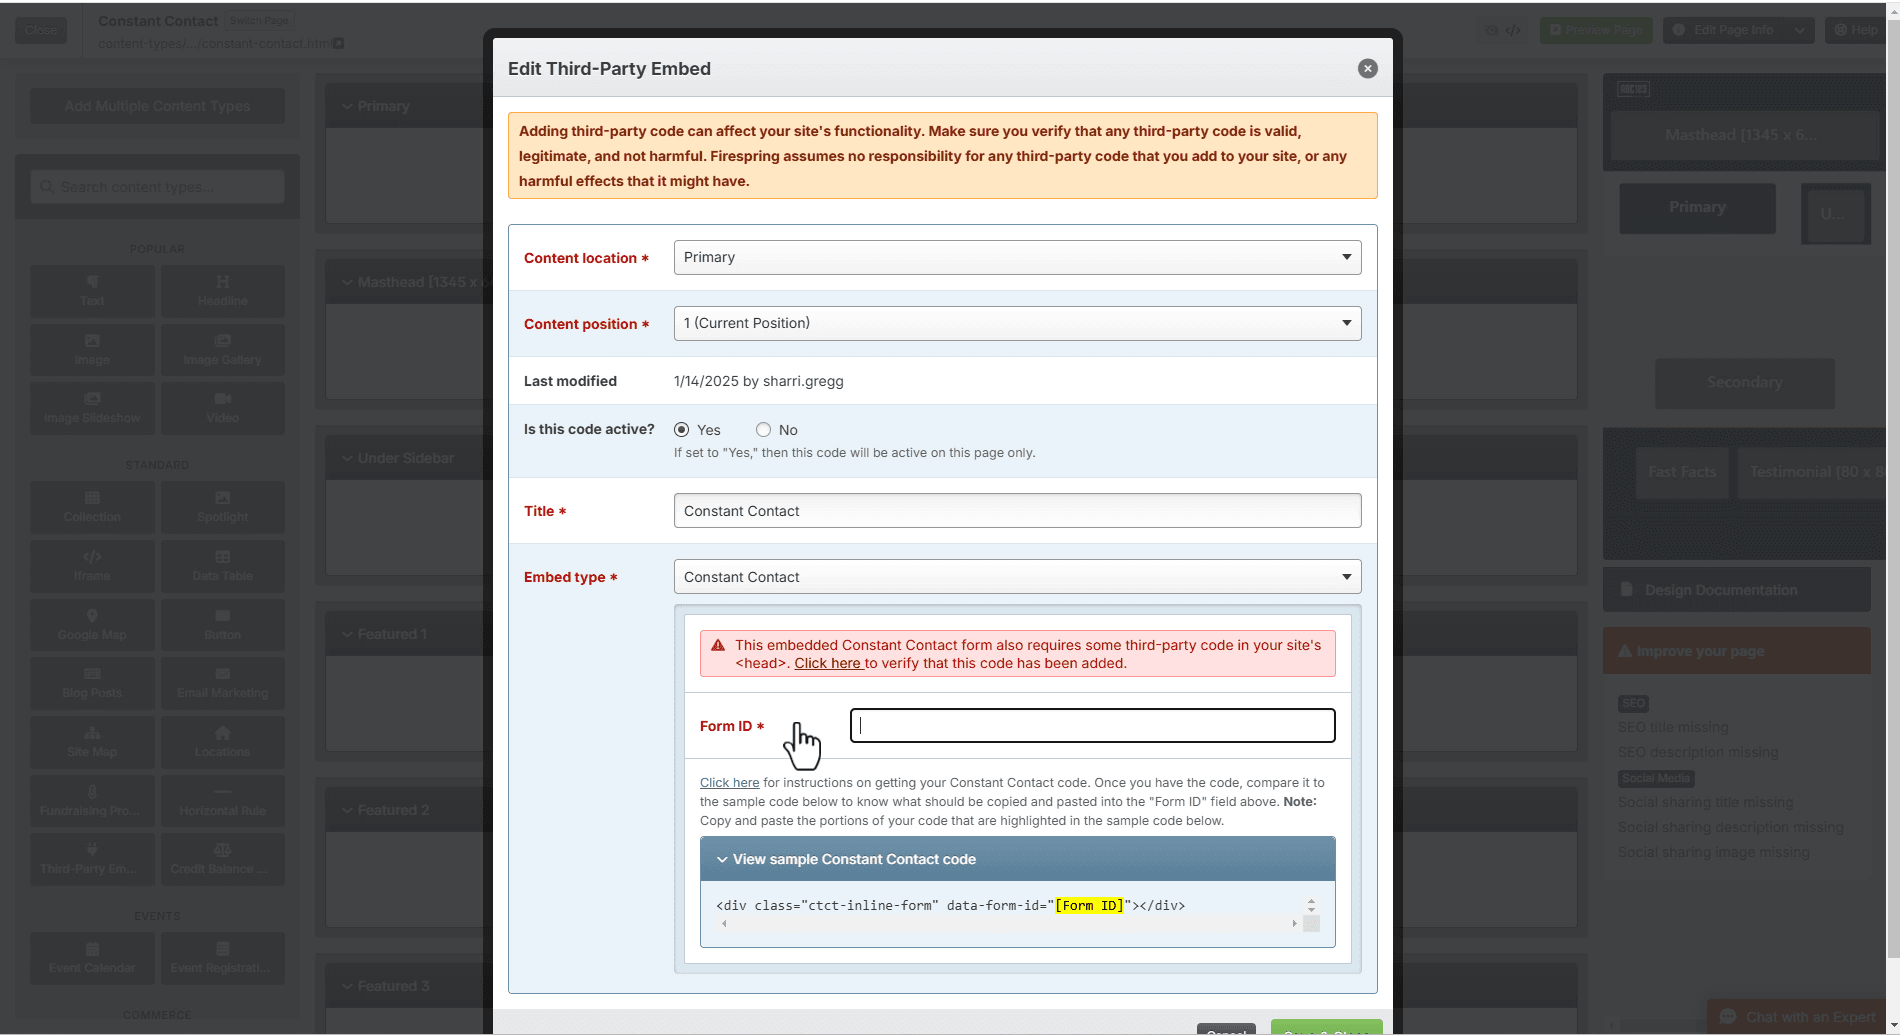Toggle the hidden-eye visibility icon in top bar
This screenshot has height=1035, width=1900.
(1491, 30)
